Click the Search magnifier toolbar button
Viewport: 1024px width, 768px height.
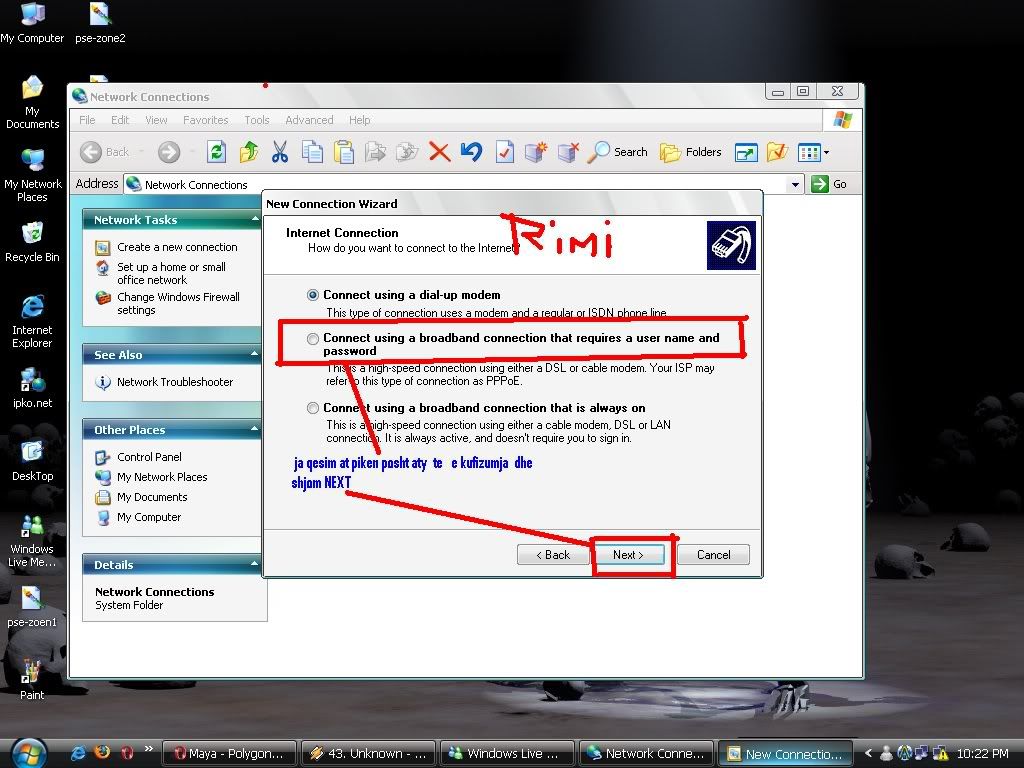[617, 152]
